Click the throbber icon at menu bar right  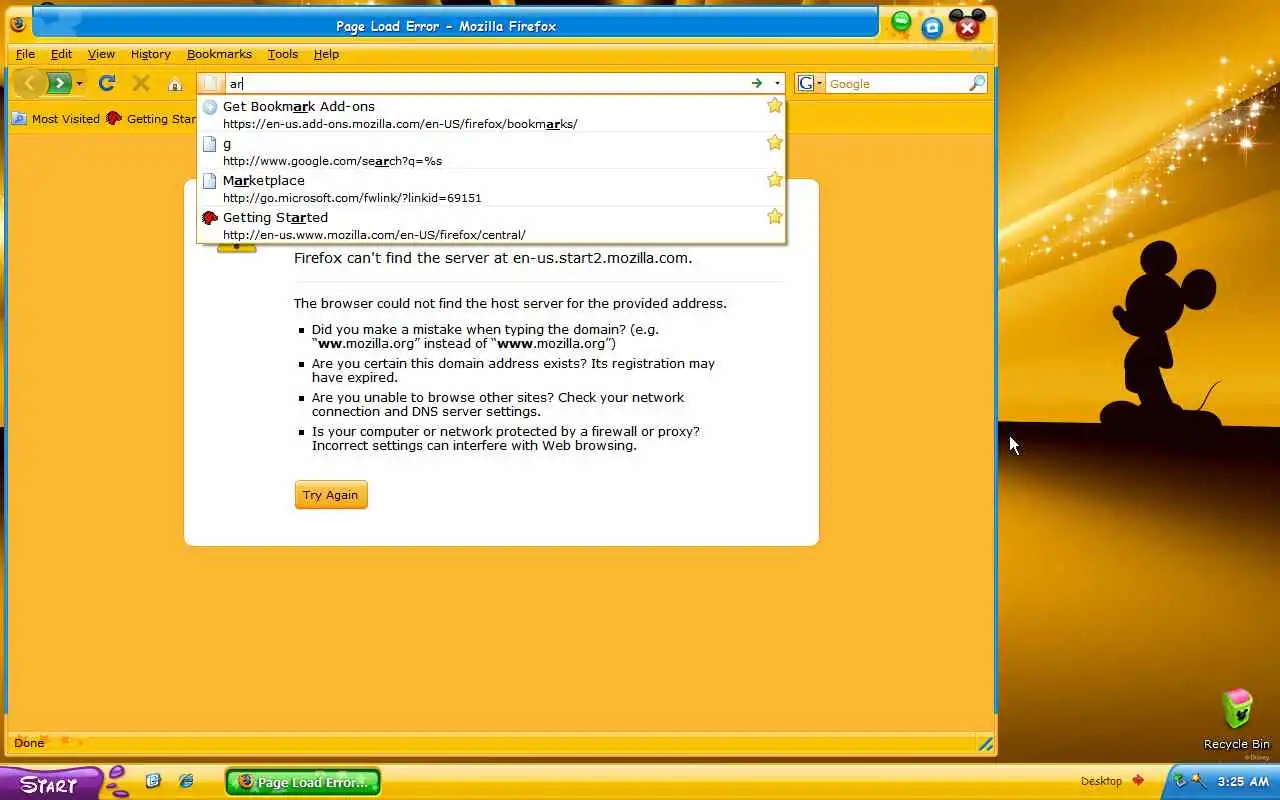click(980, 54)
